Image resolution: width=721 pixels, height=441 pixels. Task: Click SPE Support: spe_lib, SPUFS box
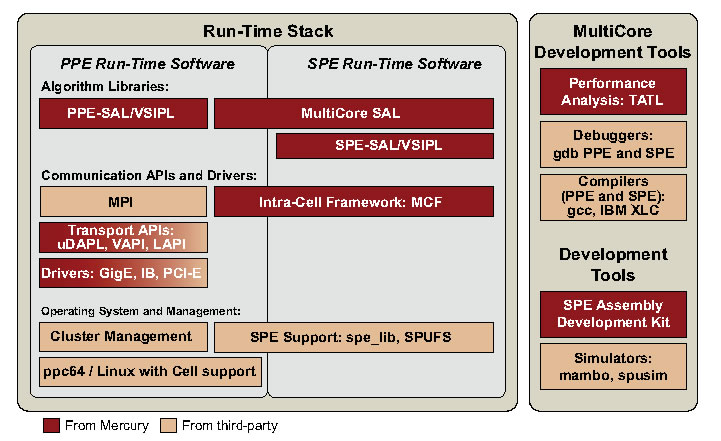point(354,337)
